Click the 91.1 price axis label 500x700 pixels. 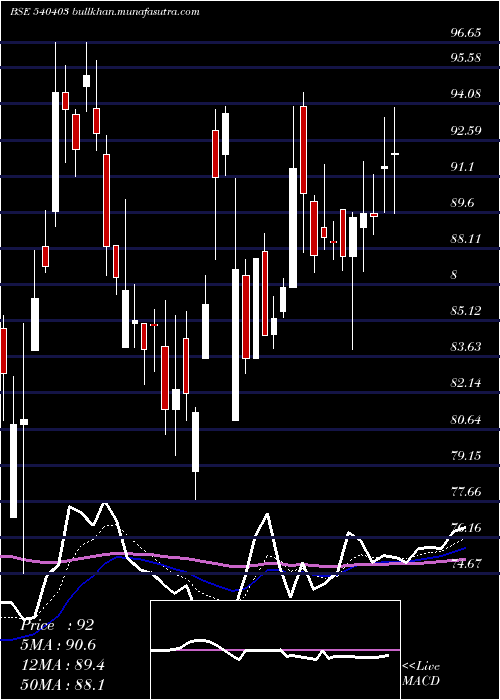(x=462, y=167)
